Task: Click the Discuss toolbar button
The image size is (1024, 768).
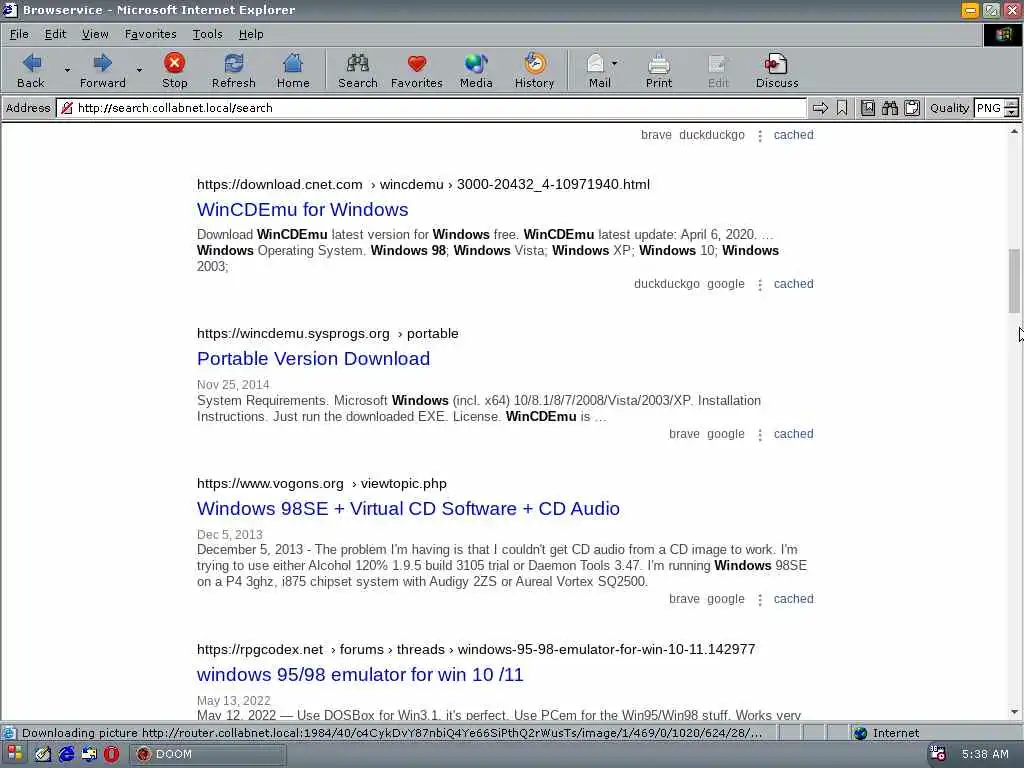Action: coord(776,71)
